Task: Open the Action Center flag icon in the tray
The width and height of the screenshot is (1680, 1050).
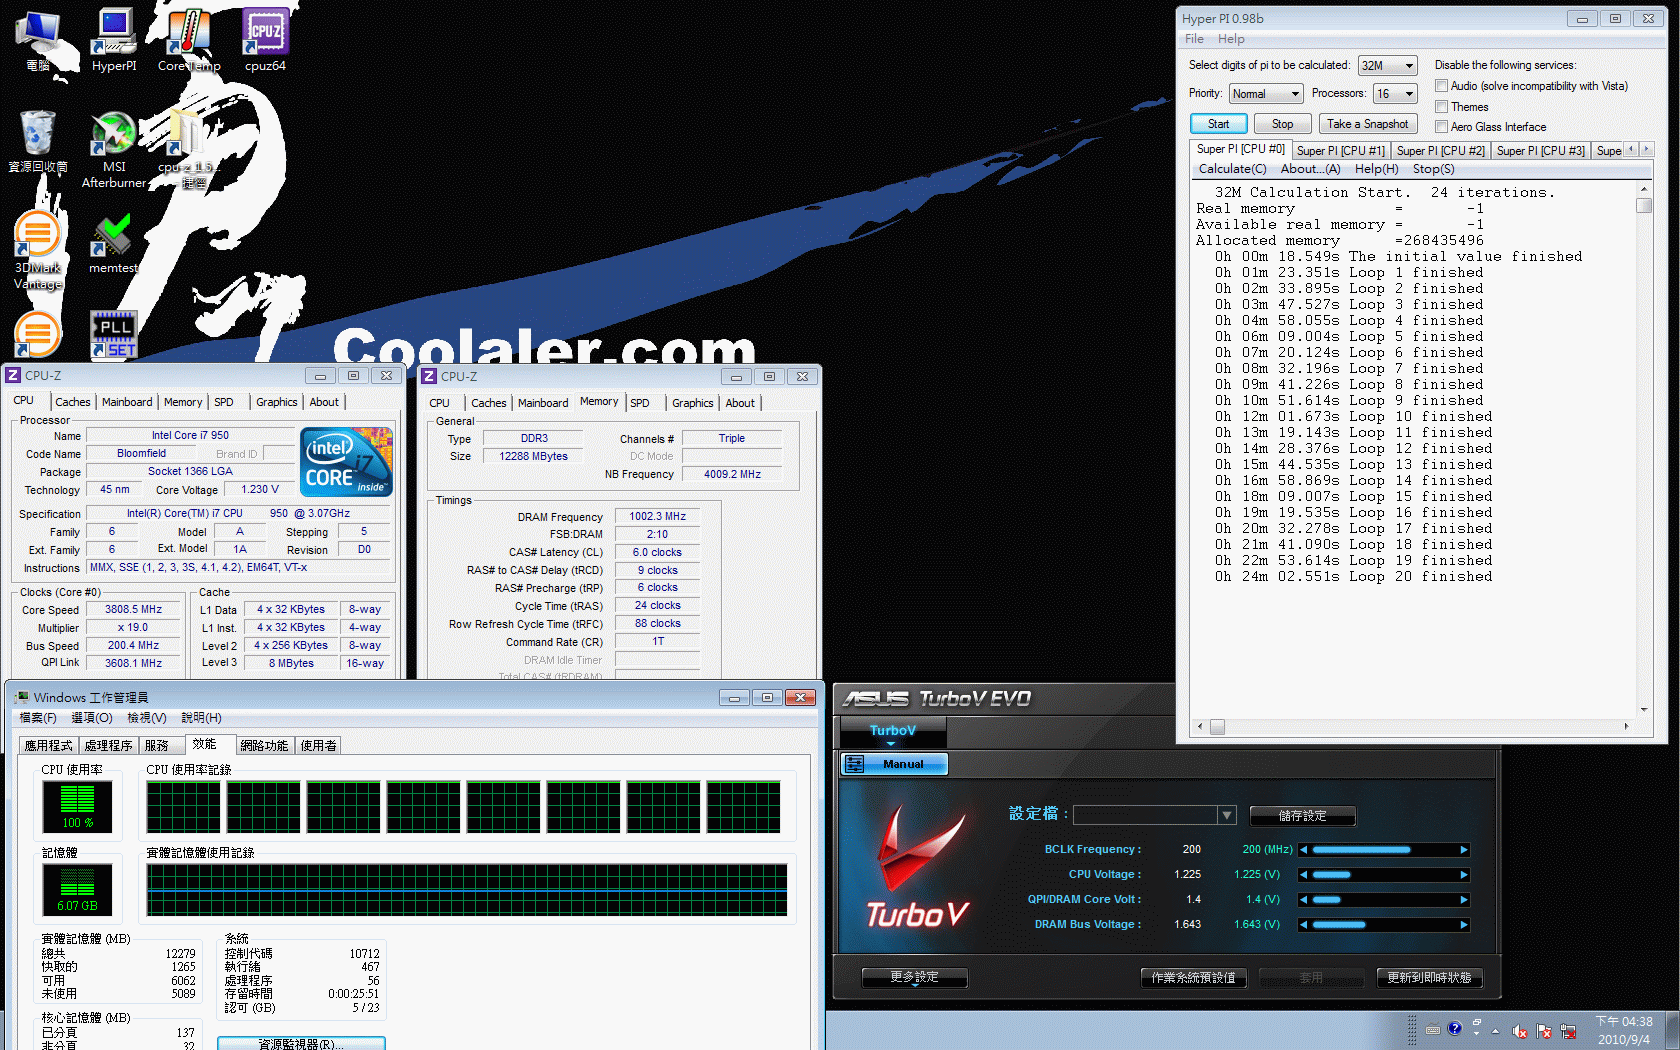Action: tap(1544, 1031)
